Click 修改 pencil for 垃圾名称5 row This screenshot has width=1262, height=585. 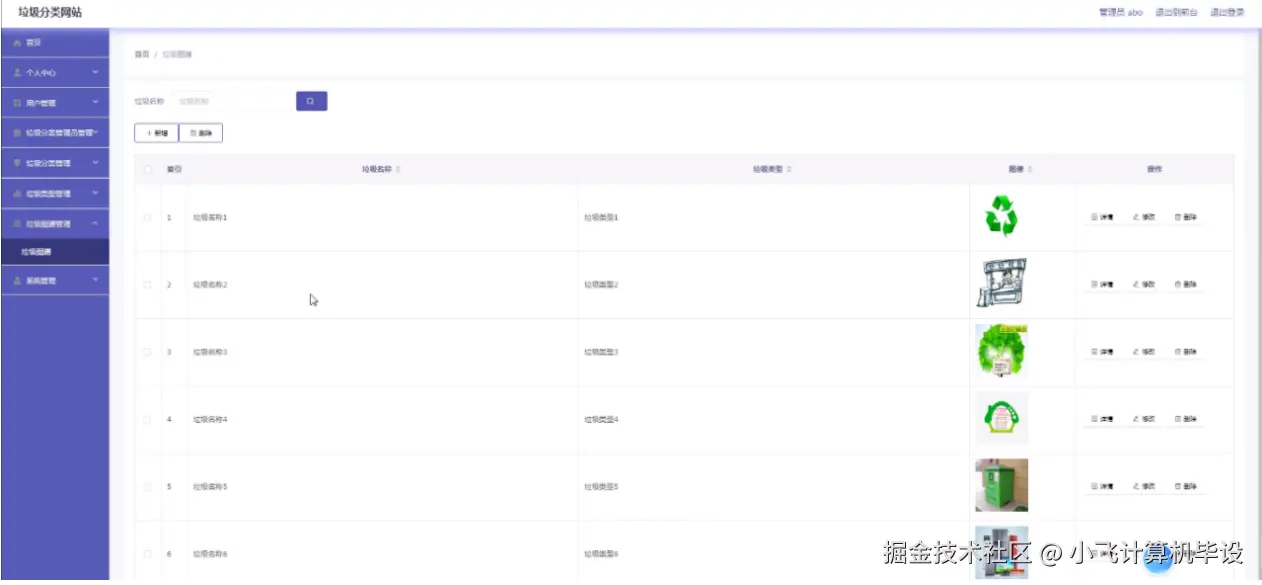(x=1144, y=487)
